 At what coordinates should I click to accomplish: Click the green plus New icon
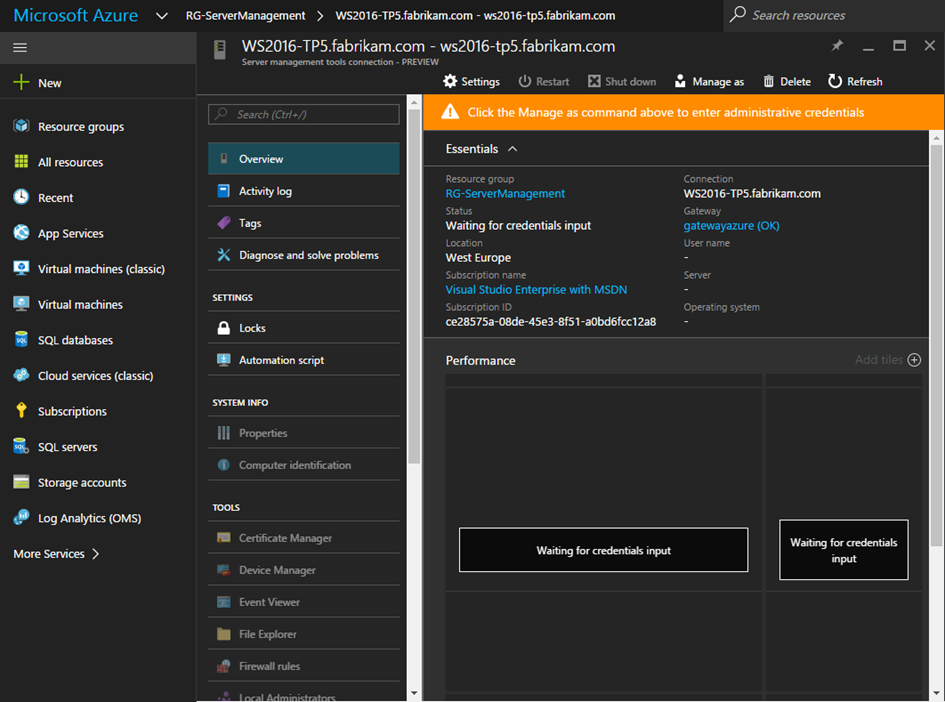click(x=21, y=83)
